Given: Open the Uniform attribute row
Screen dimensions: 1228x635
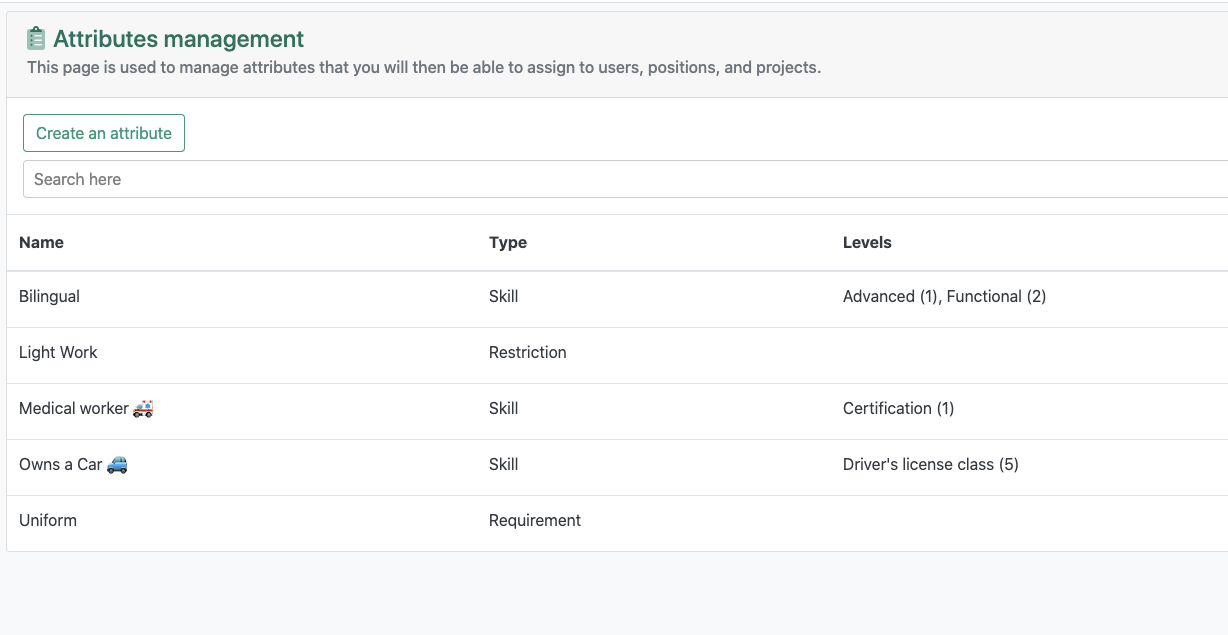Looking at the screenshot, I should [48, 520].
